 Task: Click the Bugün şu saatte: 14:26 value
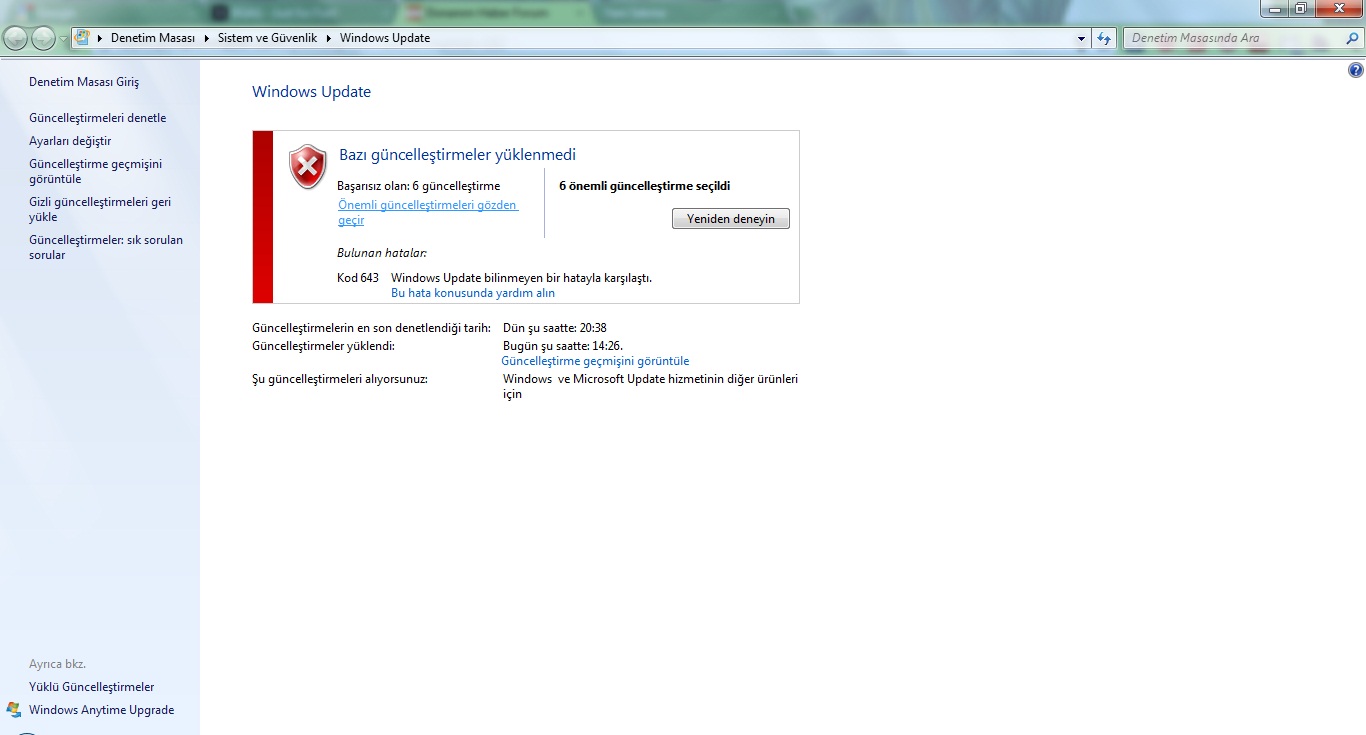click(x=563, y=346)
